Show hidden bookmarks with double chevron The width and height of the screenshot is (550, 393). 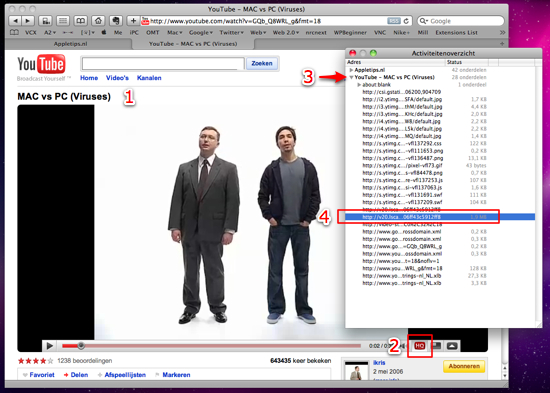coord(502,32)
